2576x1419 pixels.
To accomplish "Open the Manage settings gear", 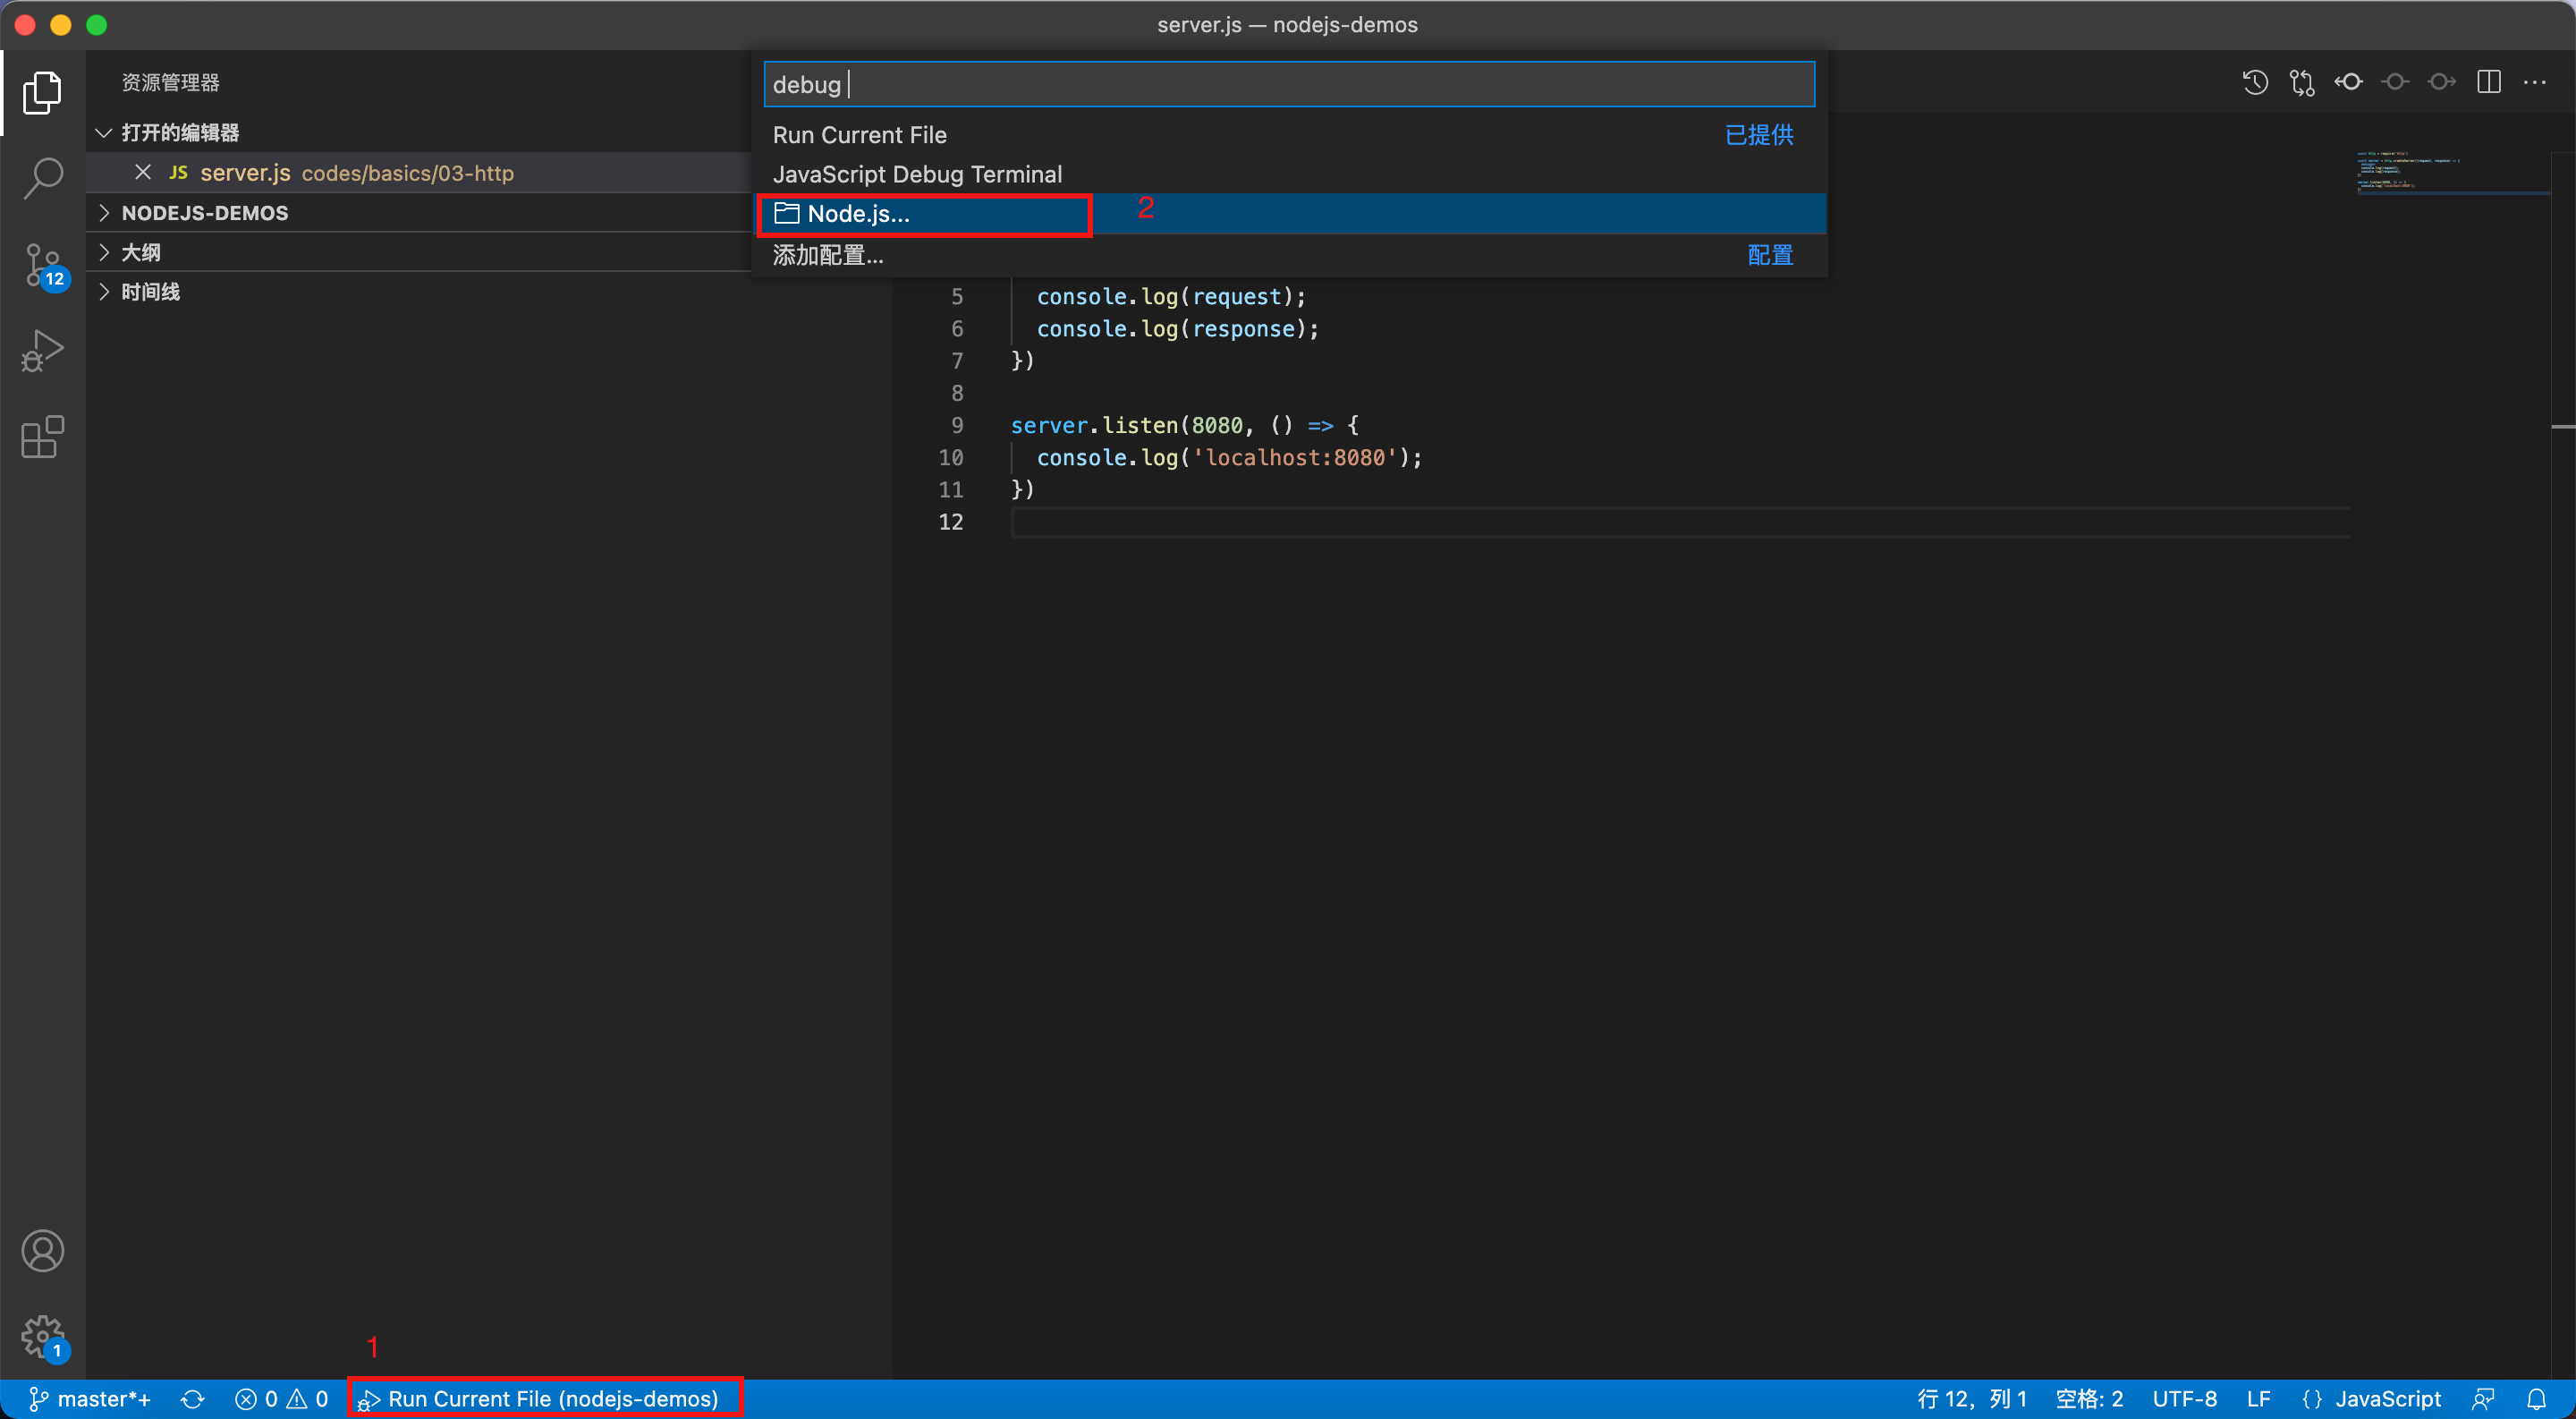I will 43,1337.
